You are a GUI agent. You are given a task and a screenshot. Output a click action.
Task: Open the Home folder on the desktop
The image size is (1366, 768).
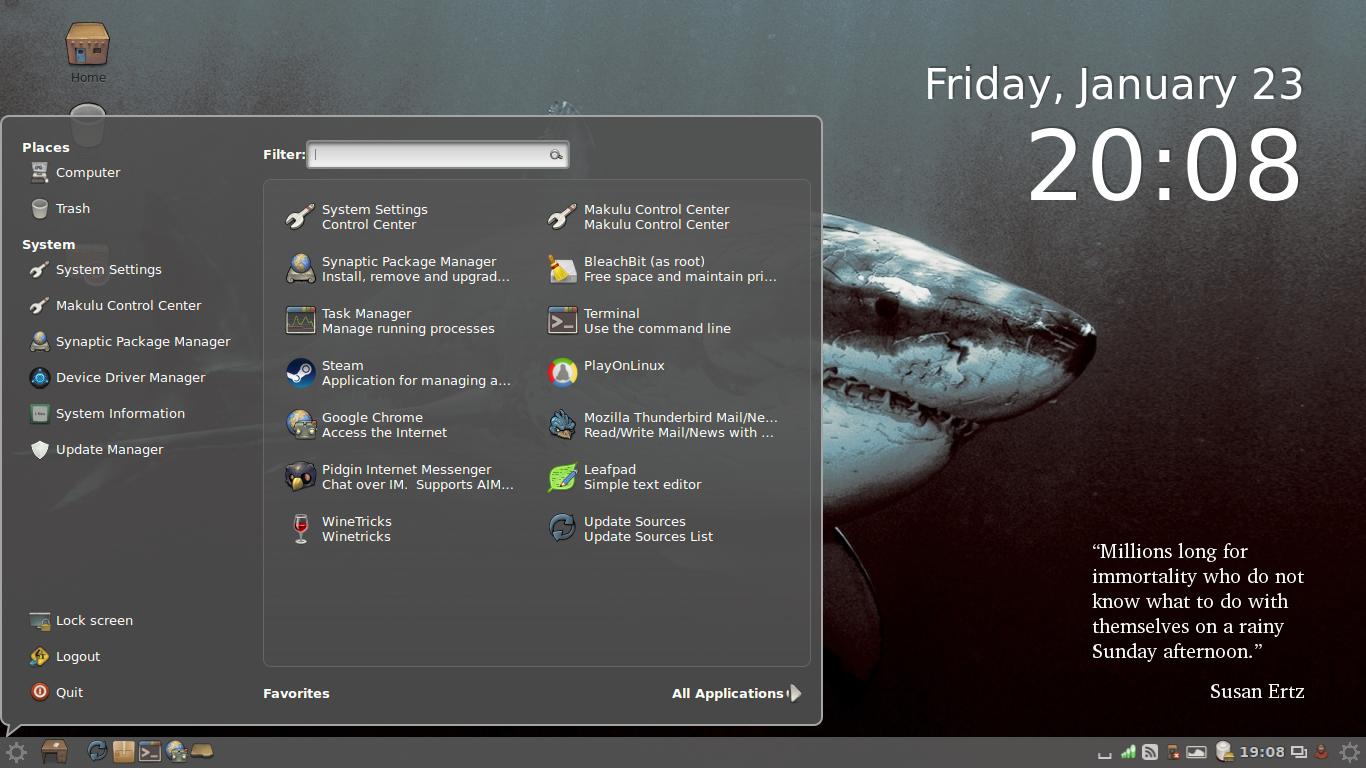coord(88,53)
